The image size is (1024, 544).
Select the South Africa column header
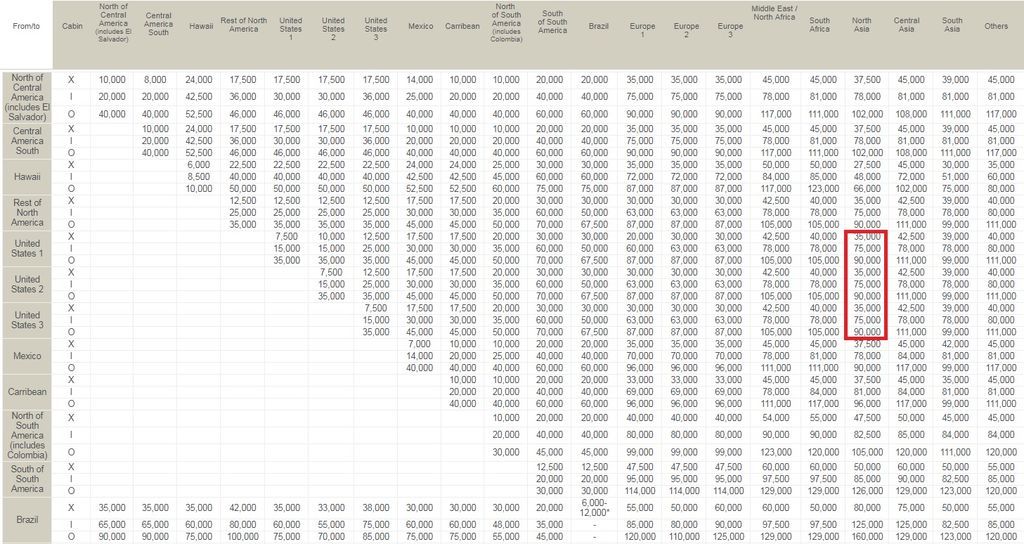click(x=820, y=25)
